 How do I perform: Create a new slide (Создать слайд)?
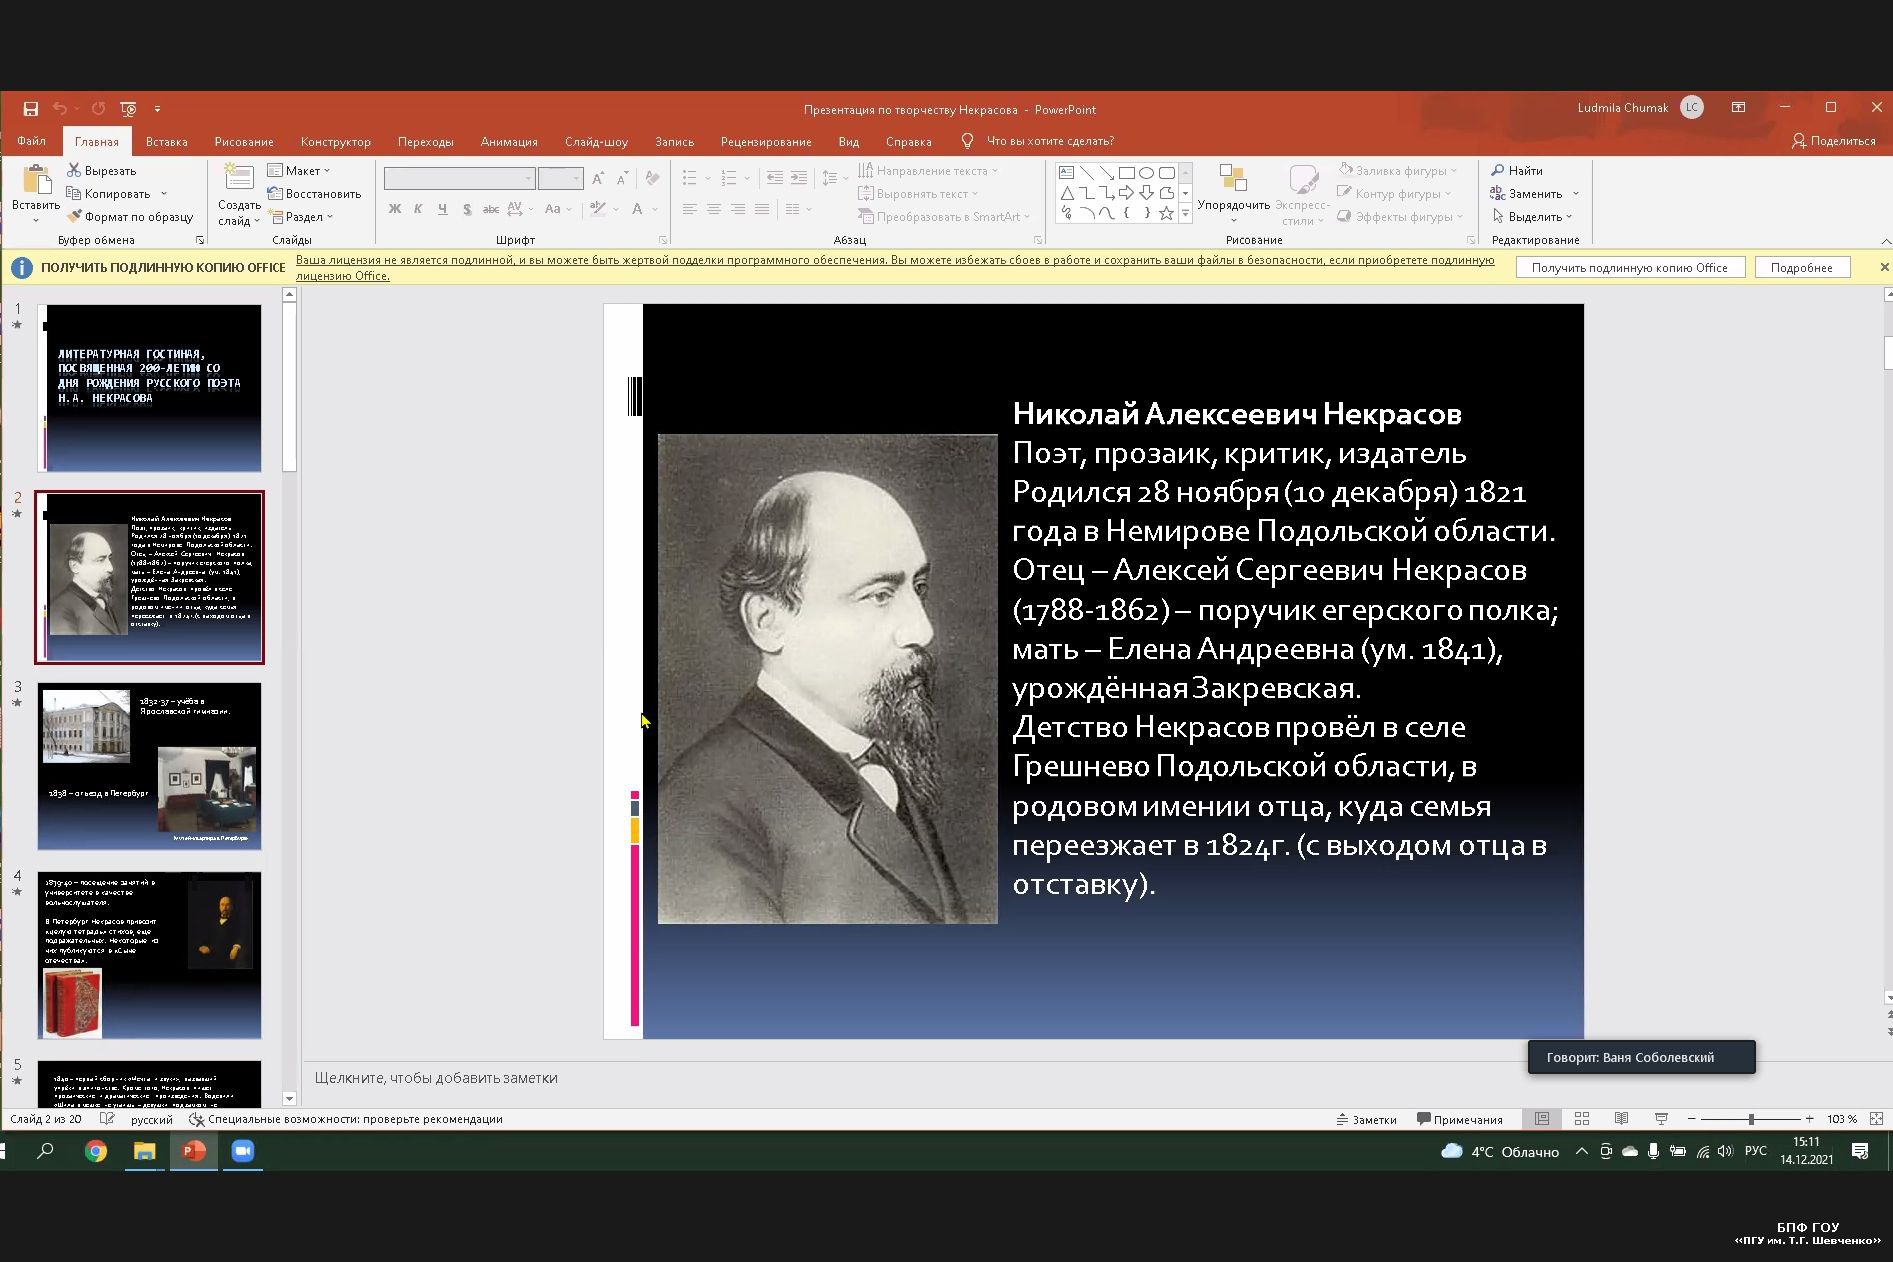(239, 196)
